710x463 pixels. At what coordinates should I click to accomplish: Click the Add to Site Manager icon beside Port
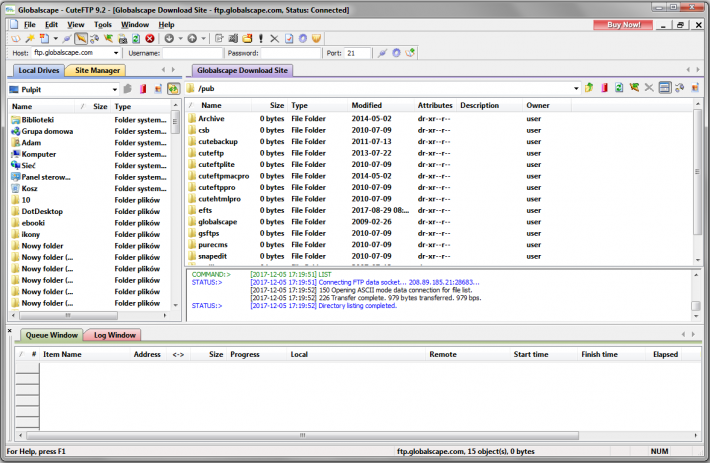[410, 53]
